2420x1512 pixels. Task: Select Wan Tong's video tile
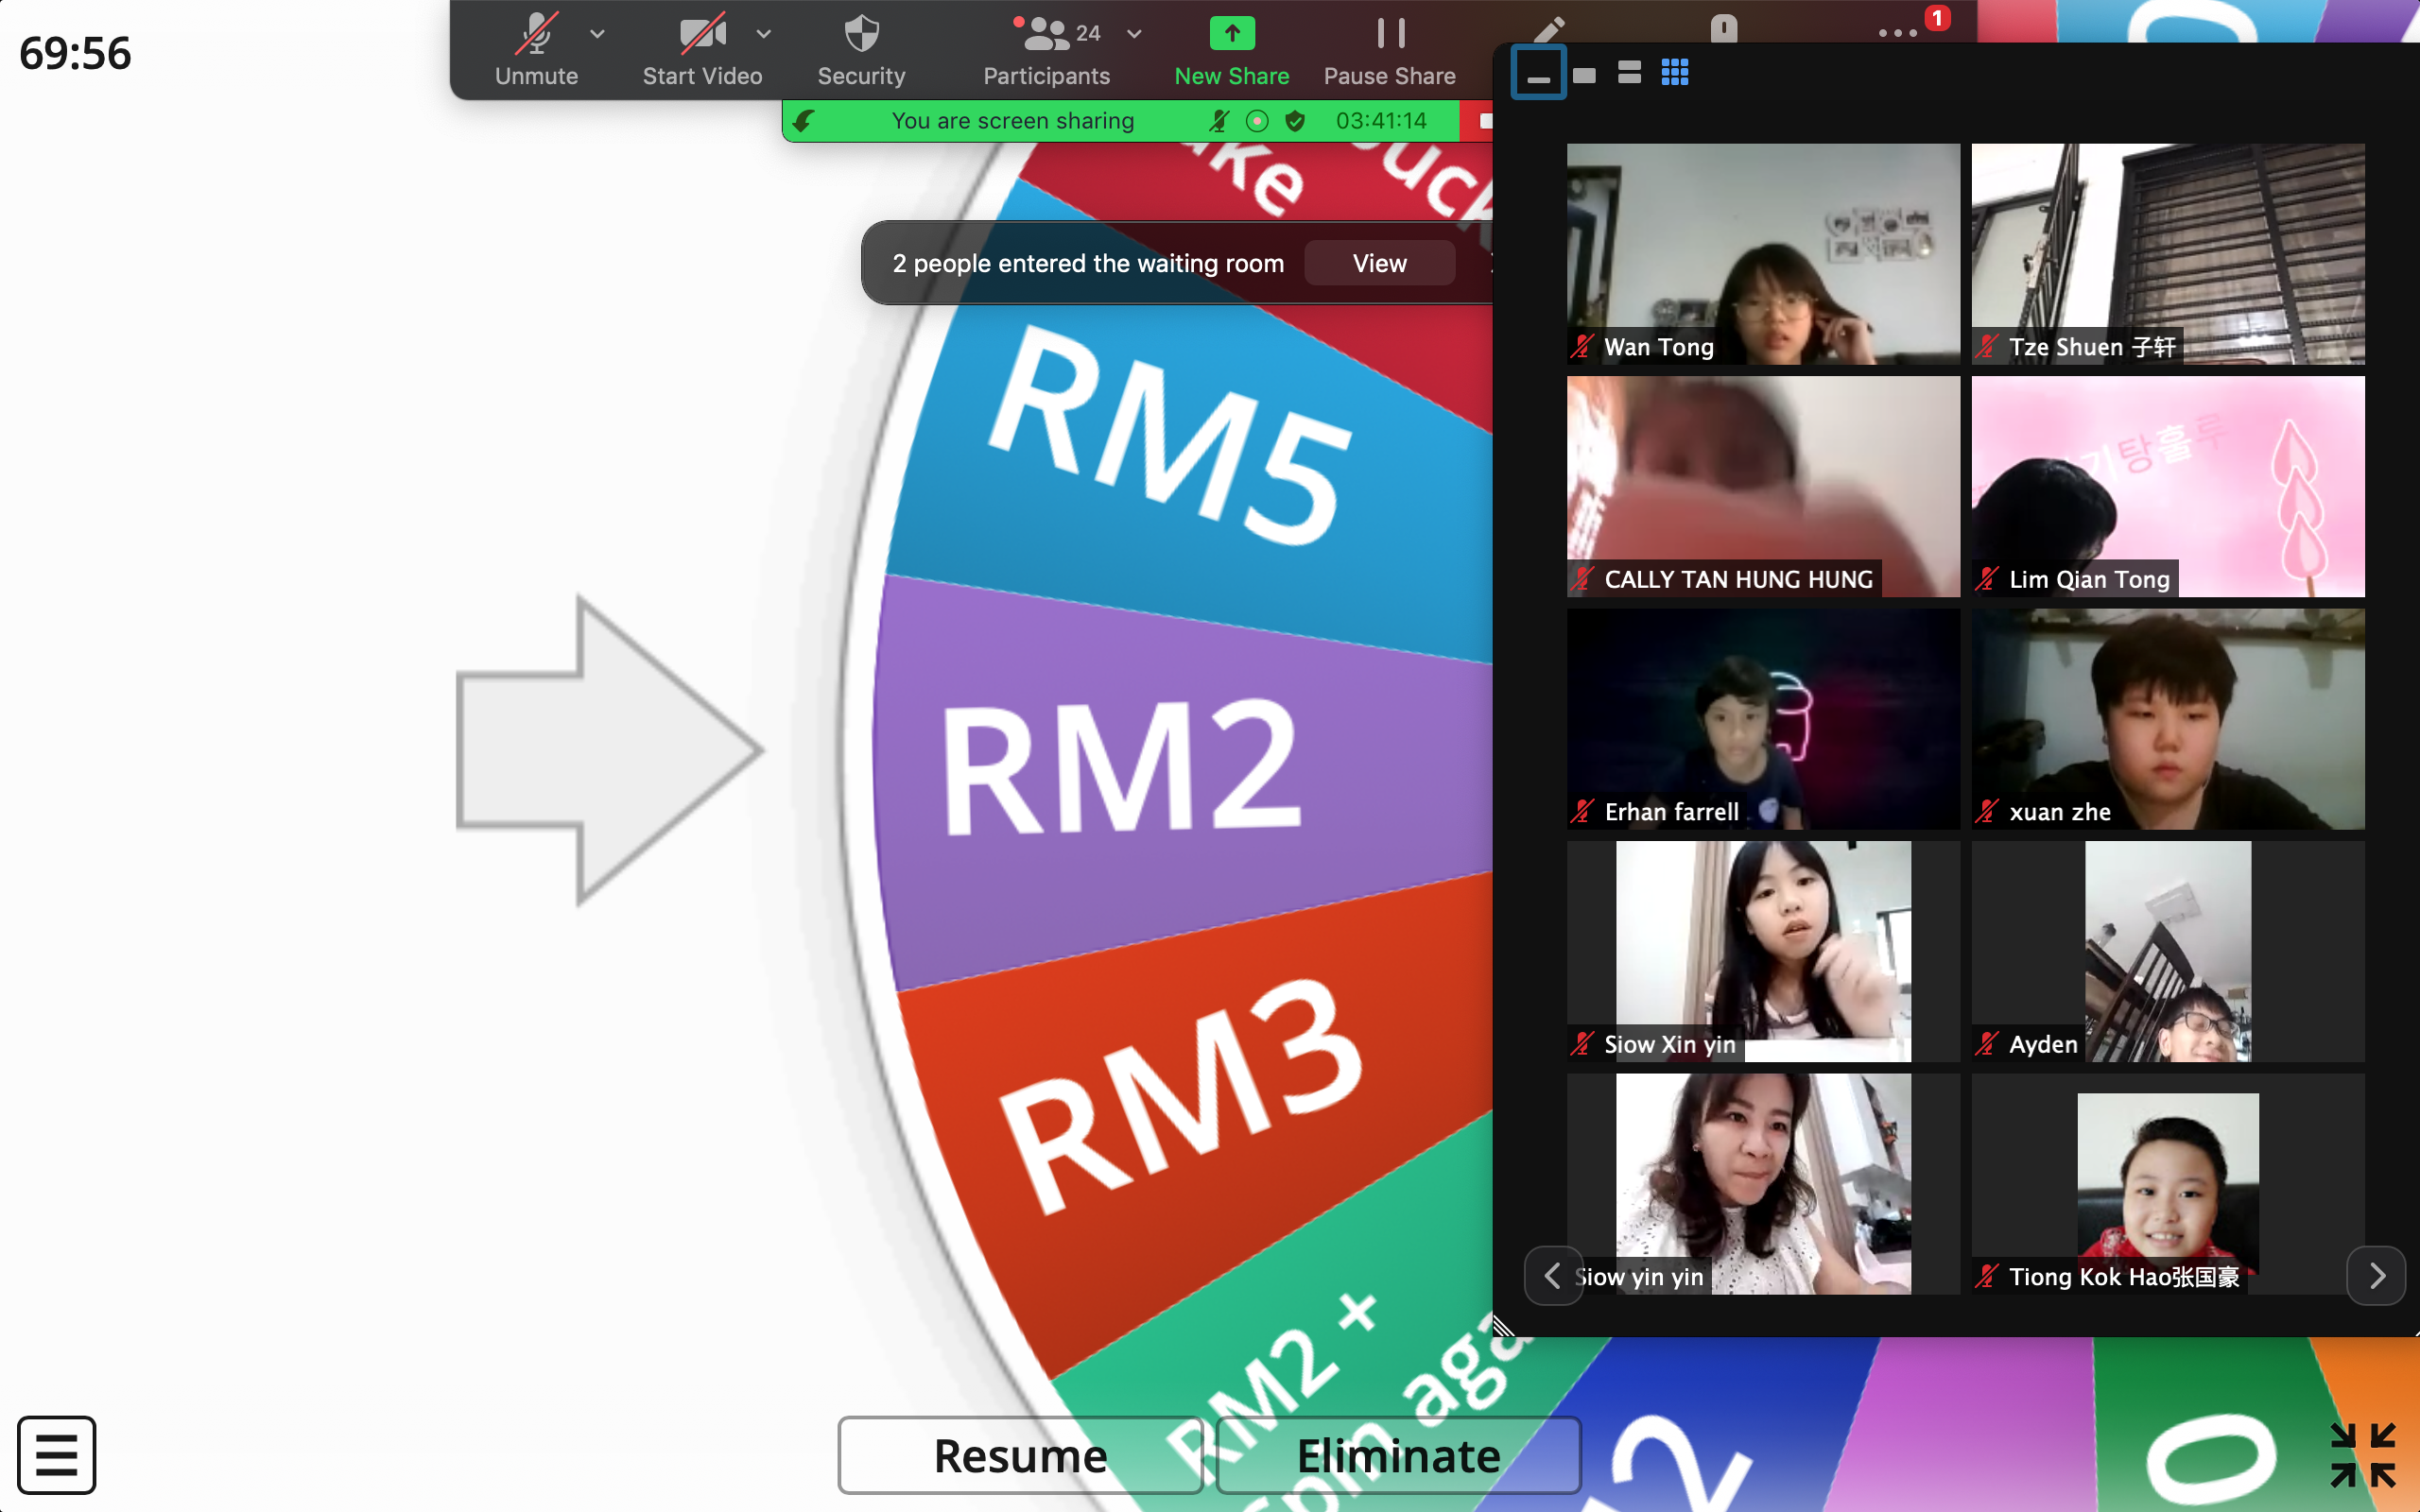pyautogui.click(x=1763, y=254)
